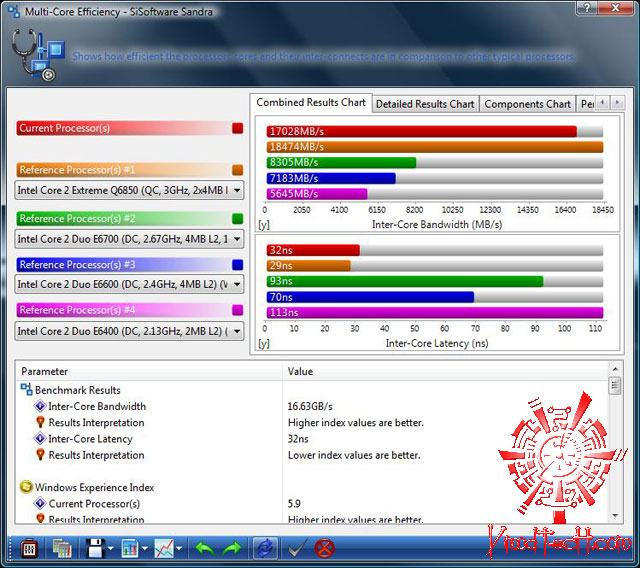This screenshot has width=640, height=568.
Task: Open the bar chart icon dropdown arrow
Action: (x=145, y=549)
